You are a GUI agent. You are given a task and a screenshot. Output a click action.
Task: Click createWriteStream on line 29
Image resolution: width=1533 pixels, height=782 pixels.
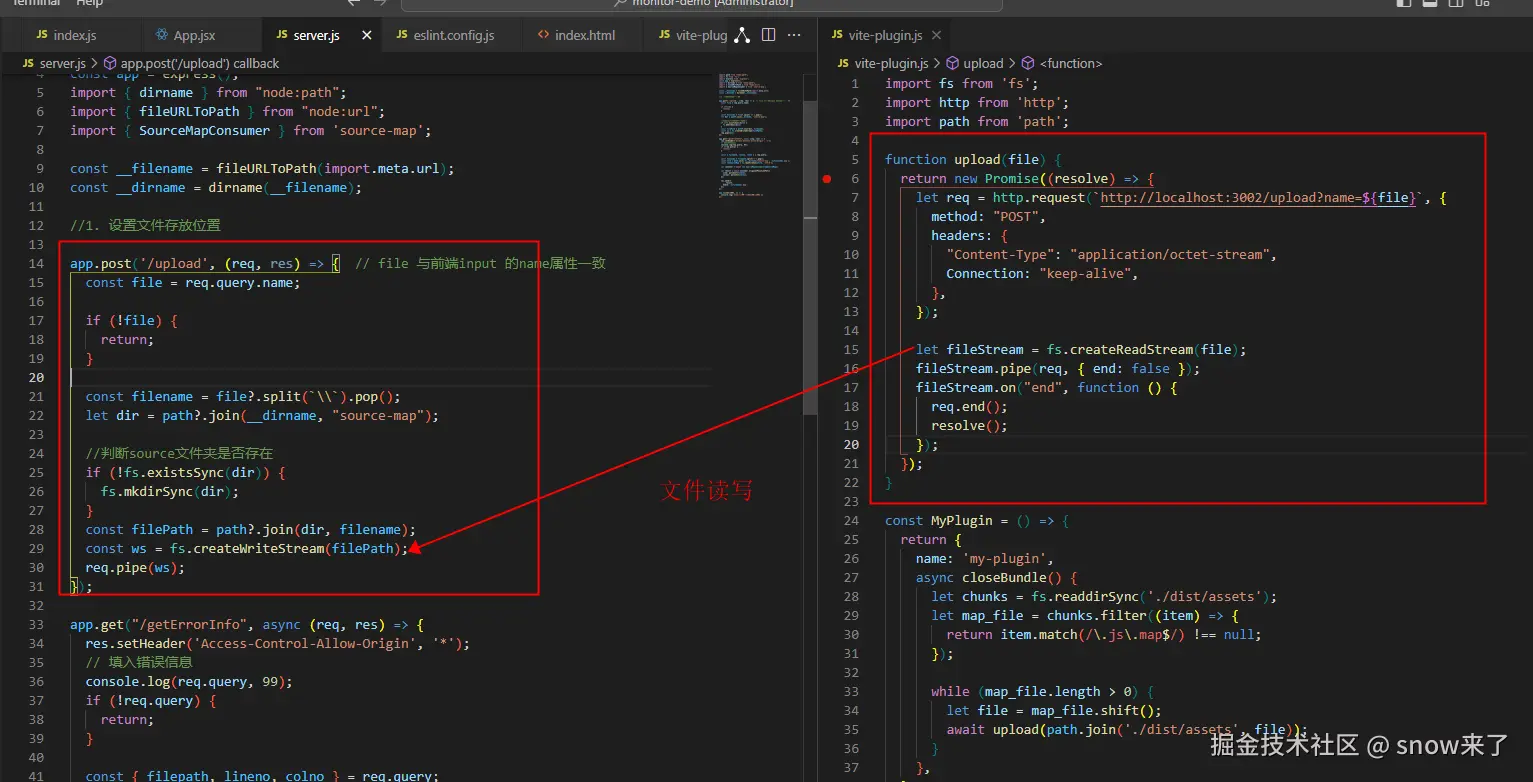260,549
